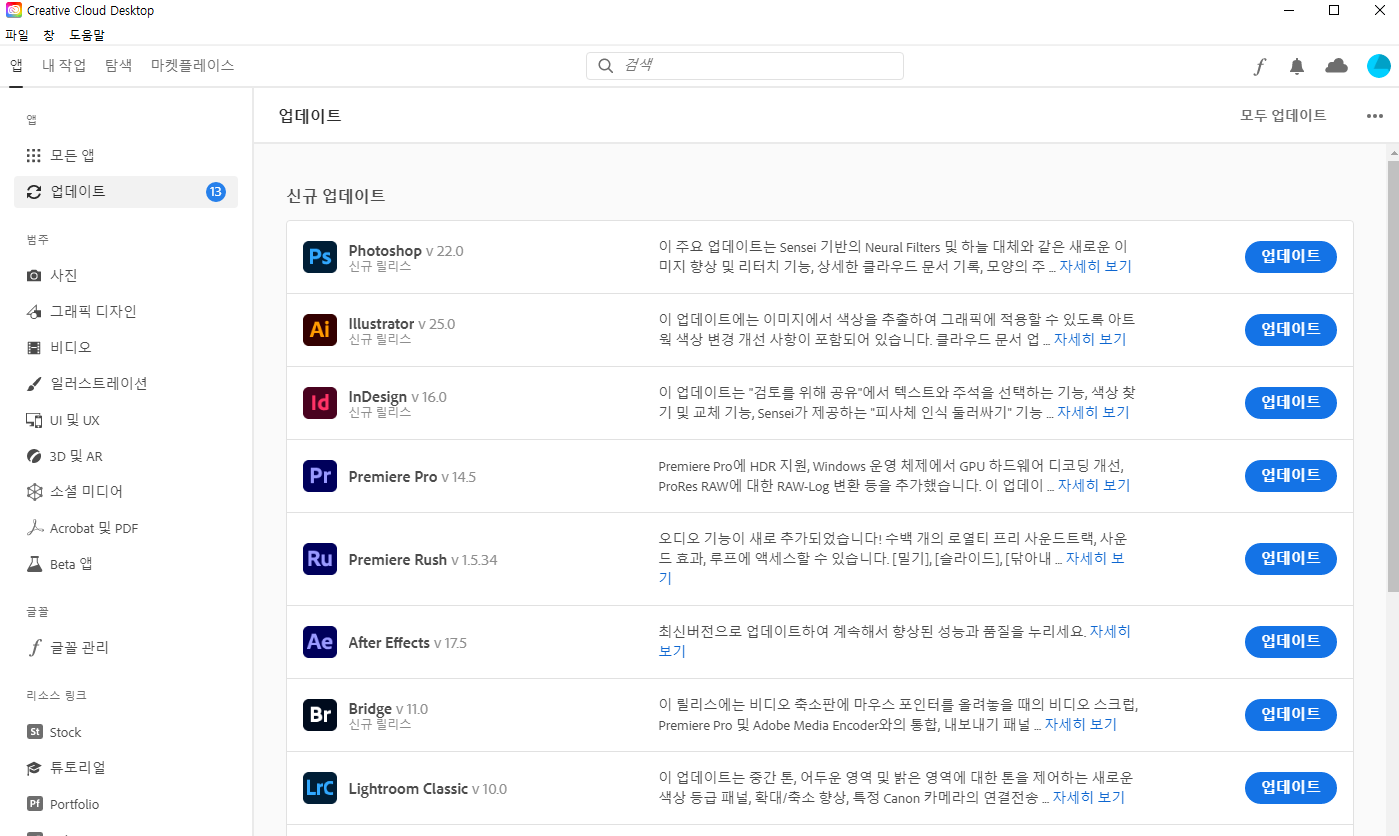Open the Photoshop app icon

tap(320, 257)
